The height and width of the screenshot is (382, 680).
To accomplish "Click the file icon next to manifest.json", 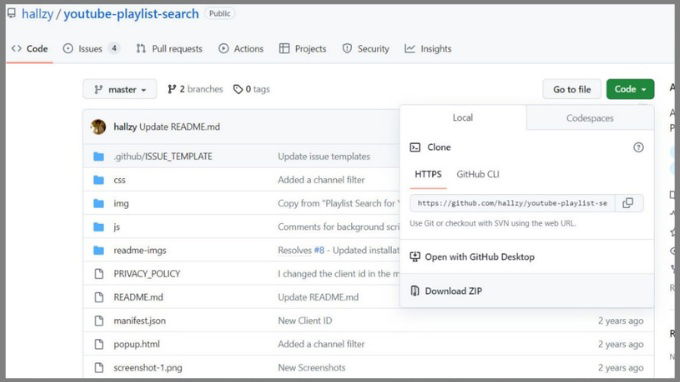I will pos(99,320).
